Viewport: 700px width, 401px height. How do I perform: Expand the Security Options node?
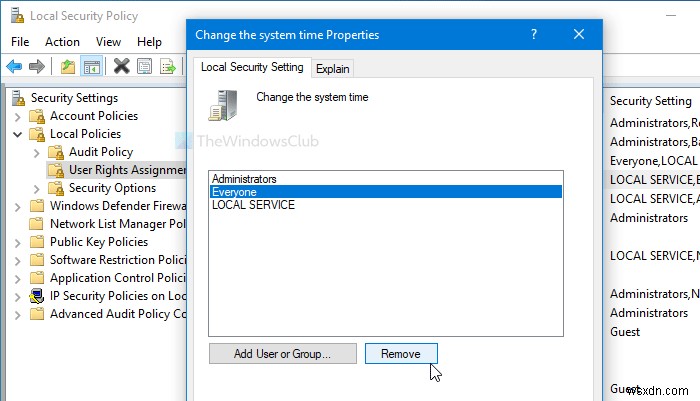[37, 189]
